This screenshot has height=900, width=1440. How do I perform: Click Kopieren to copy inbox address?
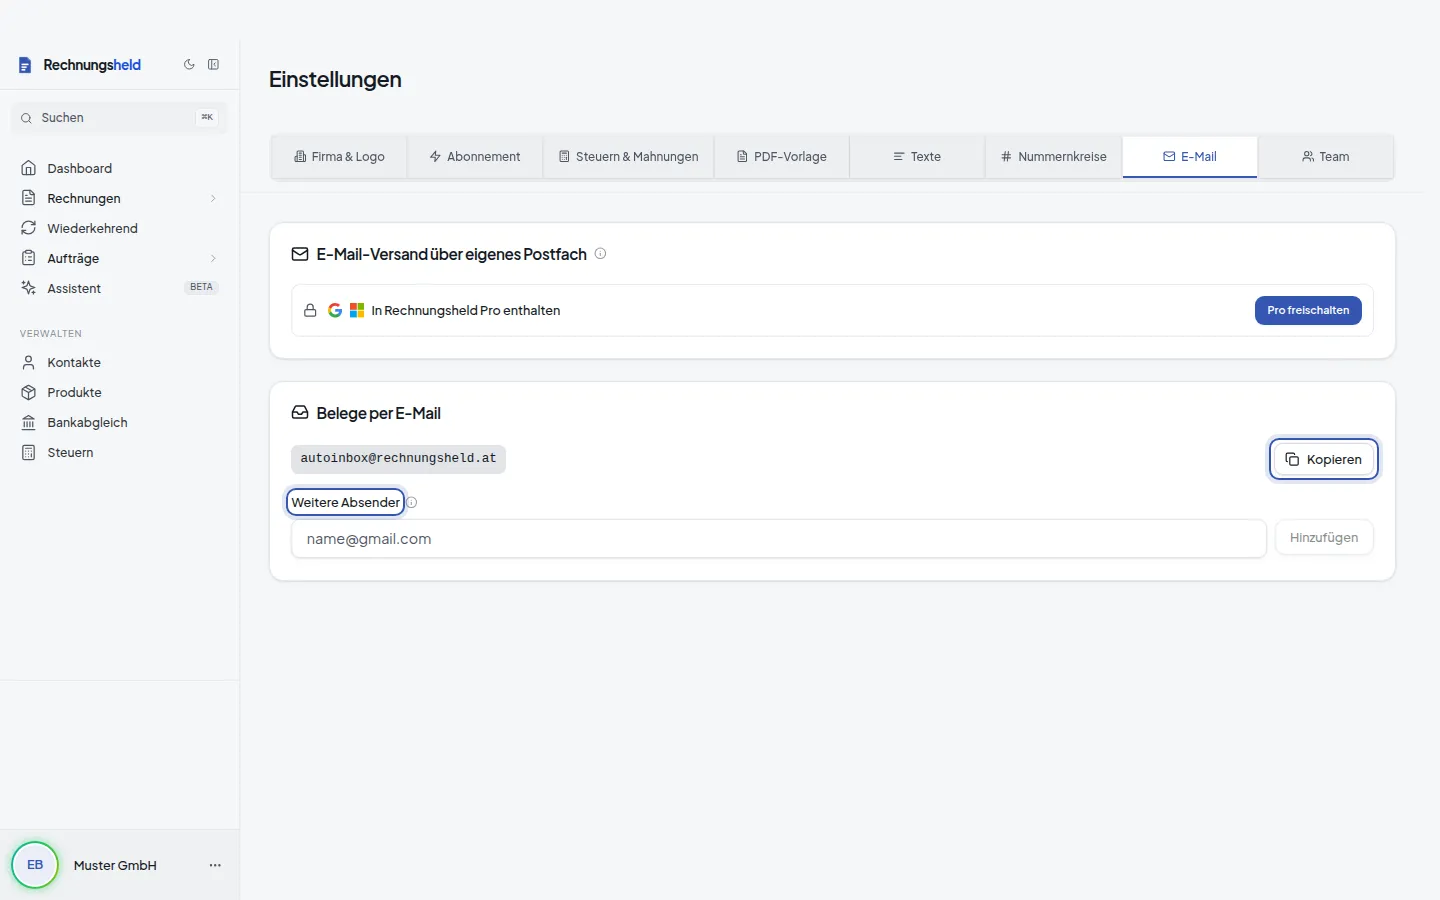1324,460
